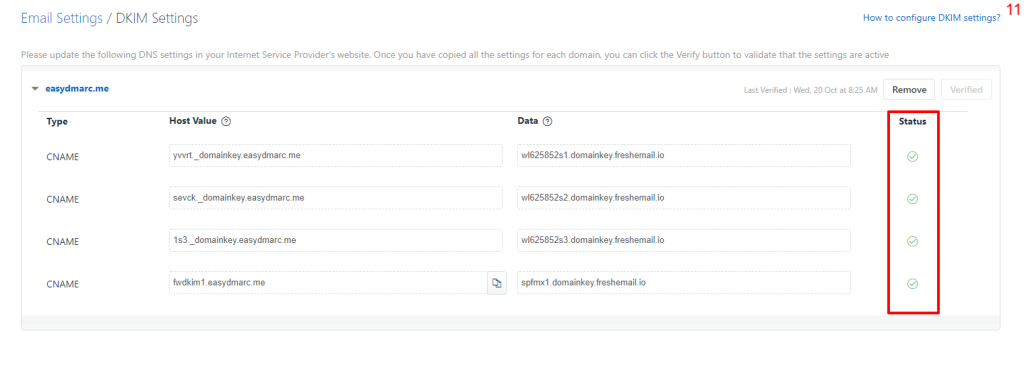
Task: Click CNAME in the sevck row
Action: pyautogui.click(x=63, y=199)
